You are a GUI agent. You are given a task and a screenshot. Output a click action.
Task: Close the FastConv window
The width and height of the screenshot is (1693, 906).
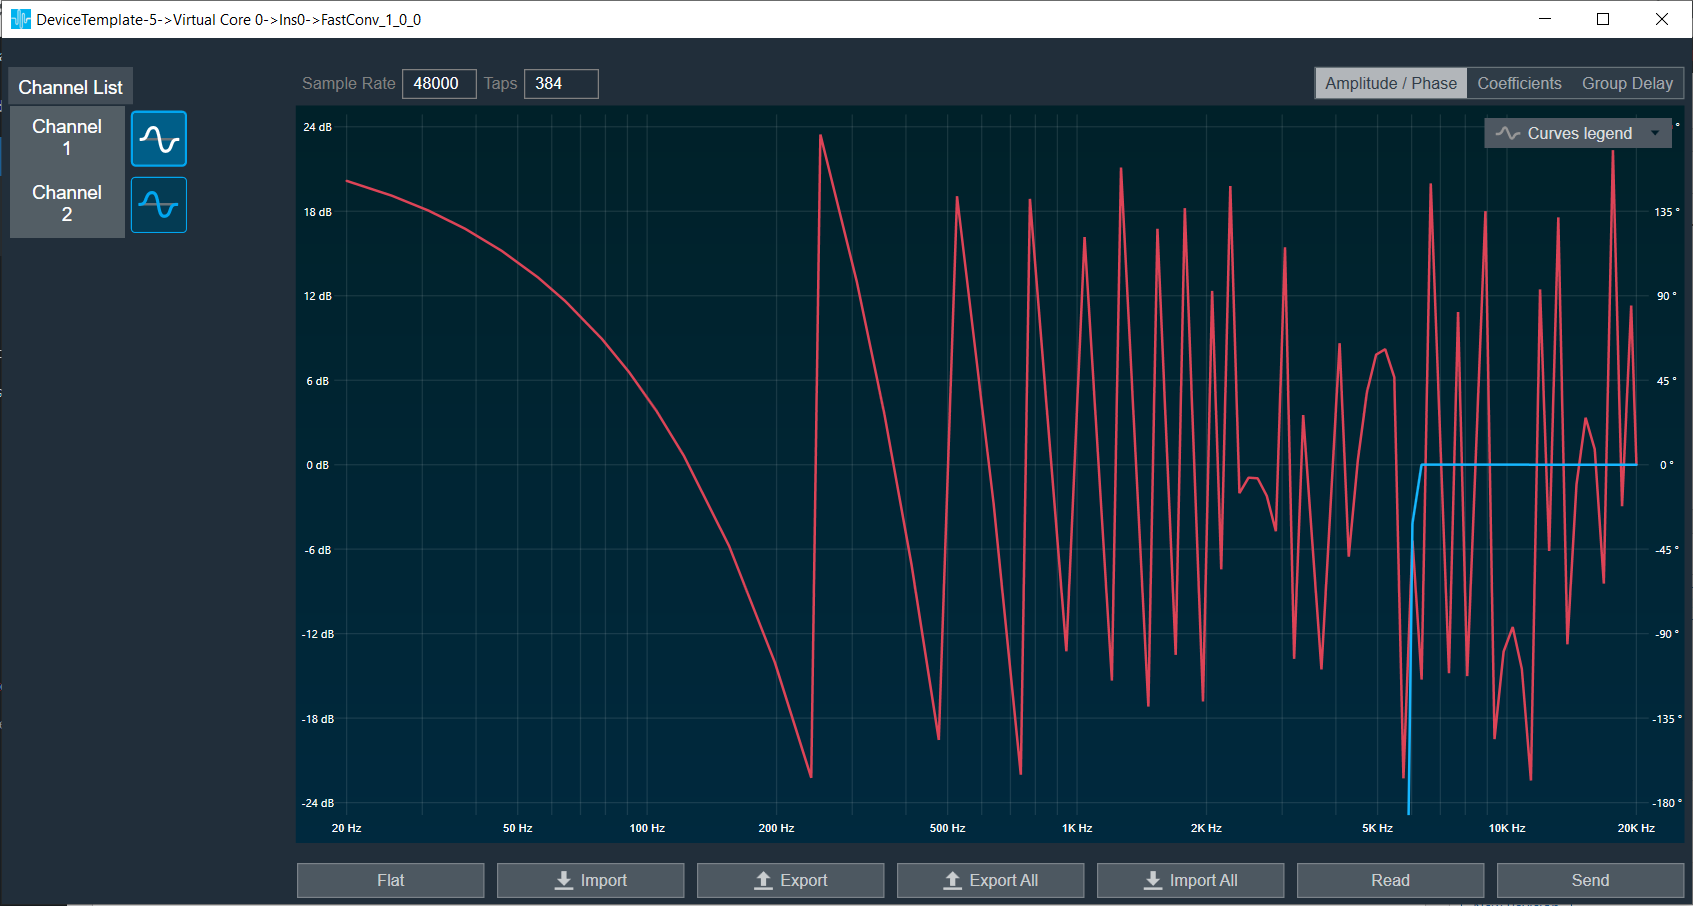tap(1662, 19)
